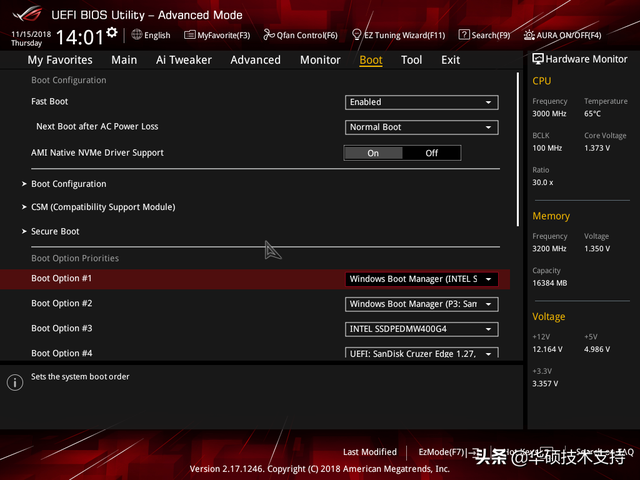
Task: Switch to EzMode(F7)
Action: coord(447,452)
